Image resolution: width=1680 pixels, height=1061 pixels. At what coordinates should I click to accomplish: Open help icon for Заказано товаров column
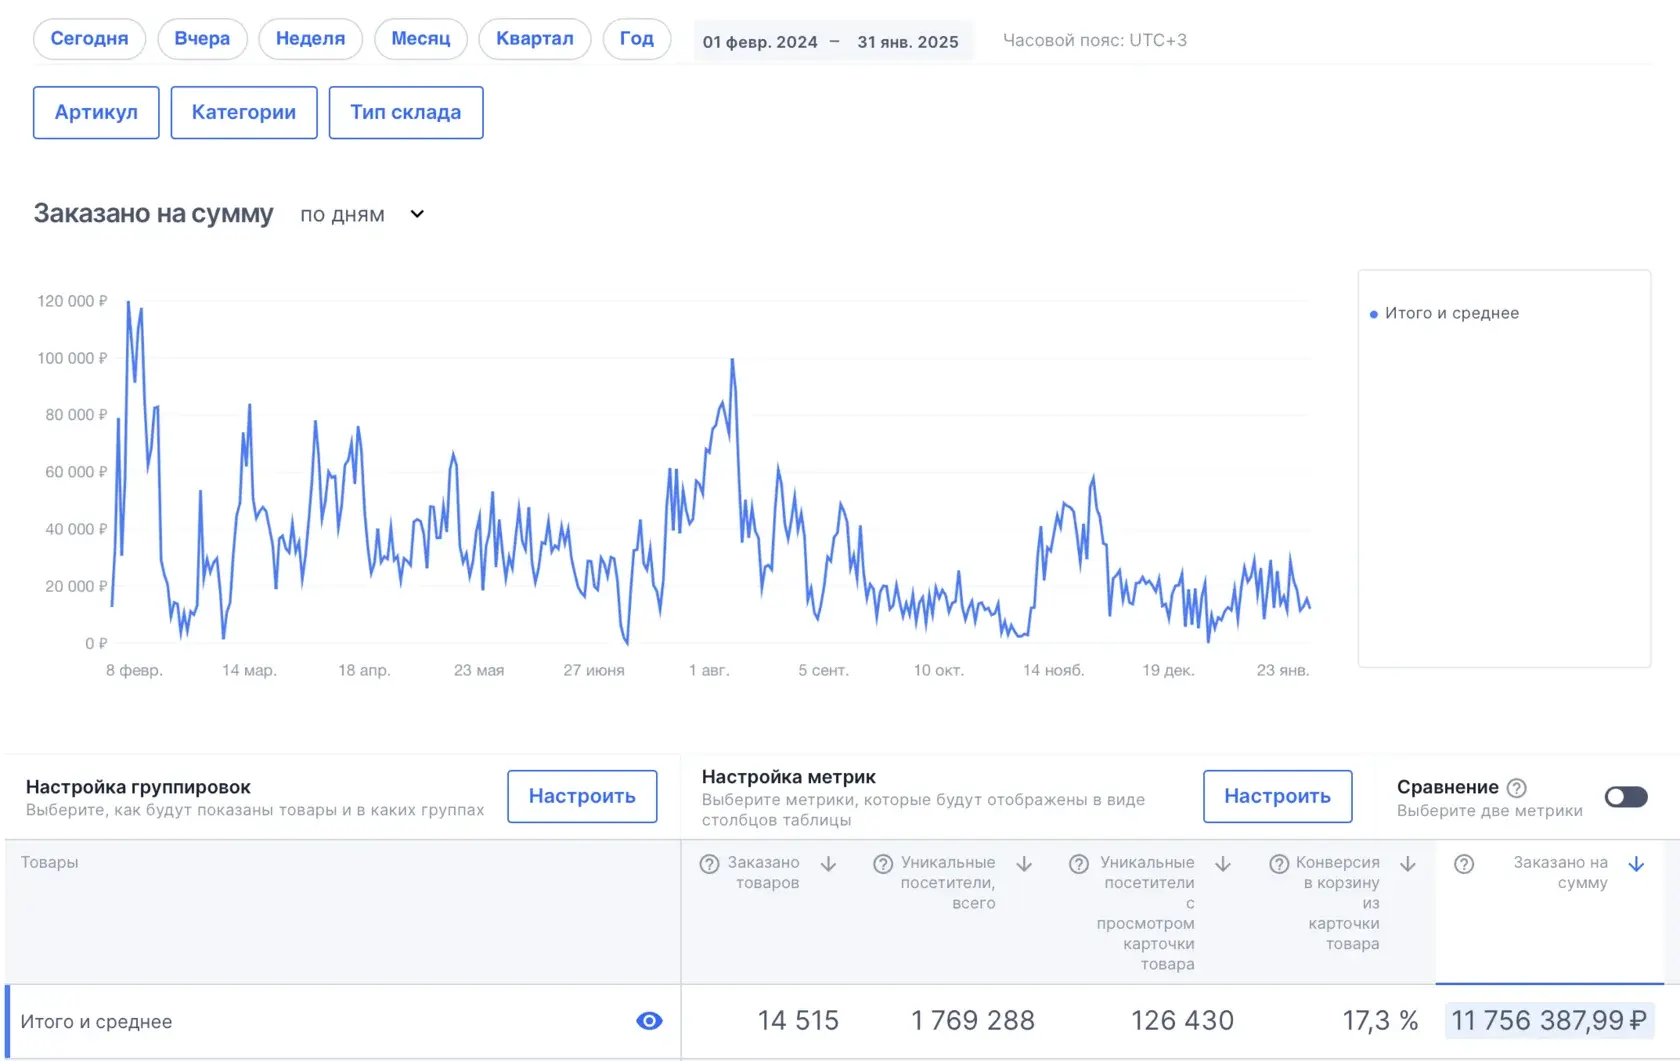[x=709, y=864]
